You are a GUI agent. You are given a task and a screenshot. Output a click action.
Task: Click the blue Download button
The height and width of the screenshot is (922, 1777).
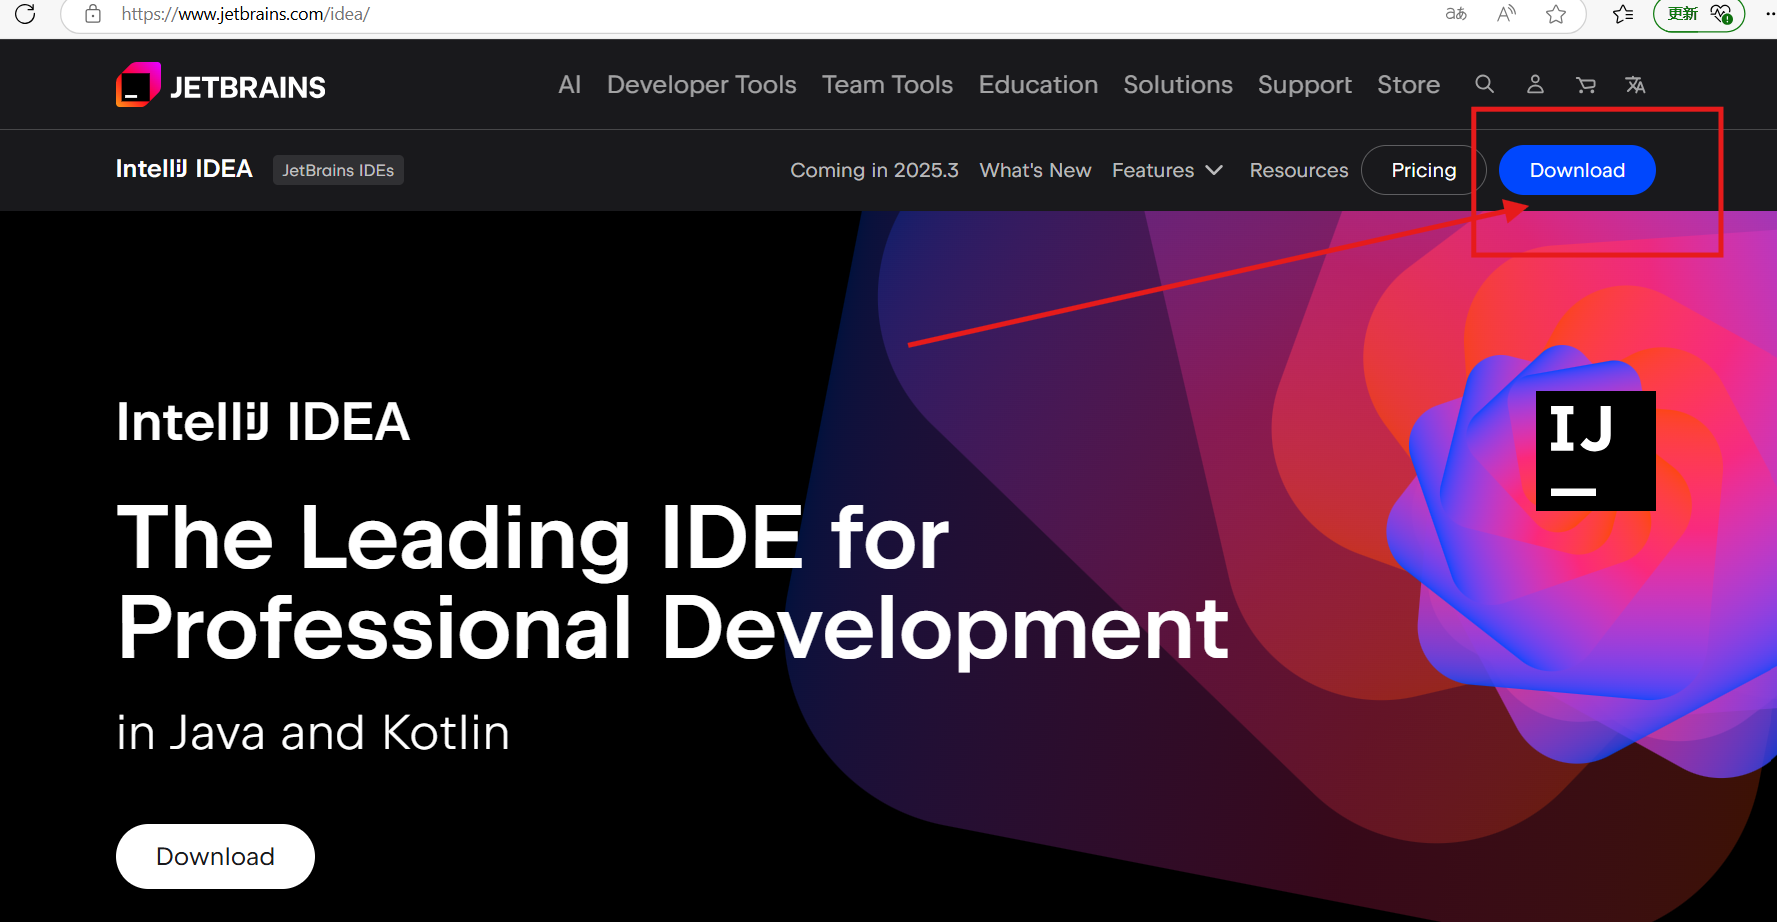click(x=1577, y=170)
